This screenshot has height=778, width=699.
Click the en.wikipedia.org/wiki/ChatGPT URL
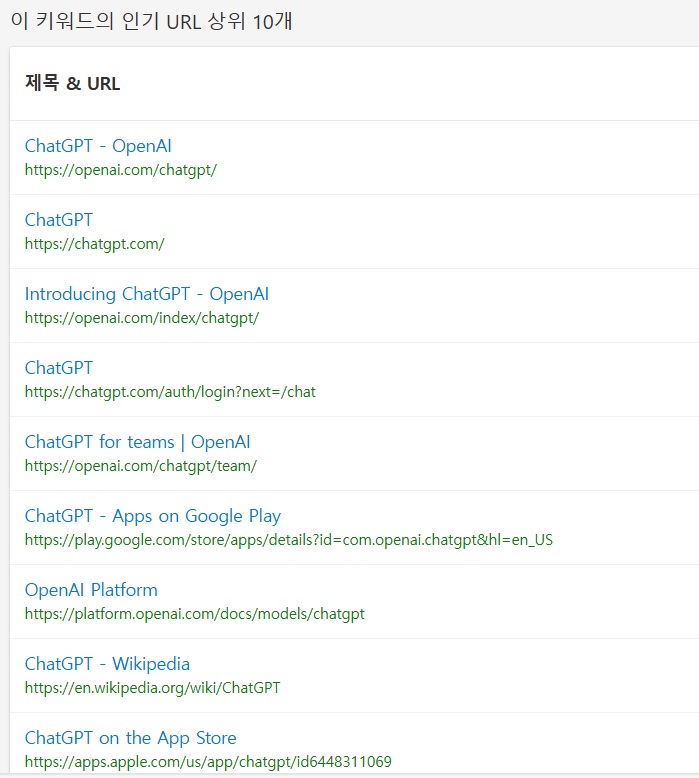point(153,688)
